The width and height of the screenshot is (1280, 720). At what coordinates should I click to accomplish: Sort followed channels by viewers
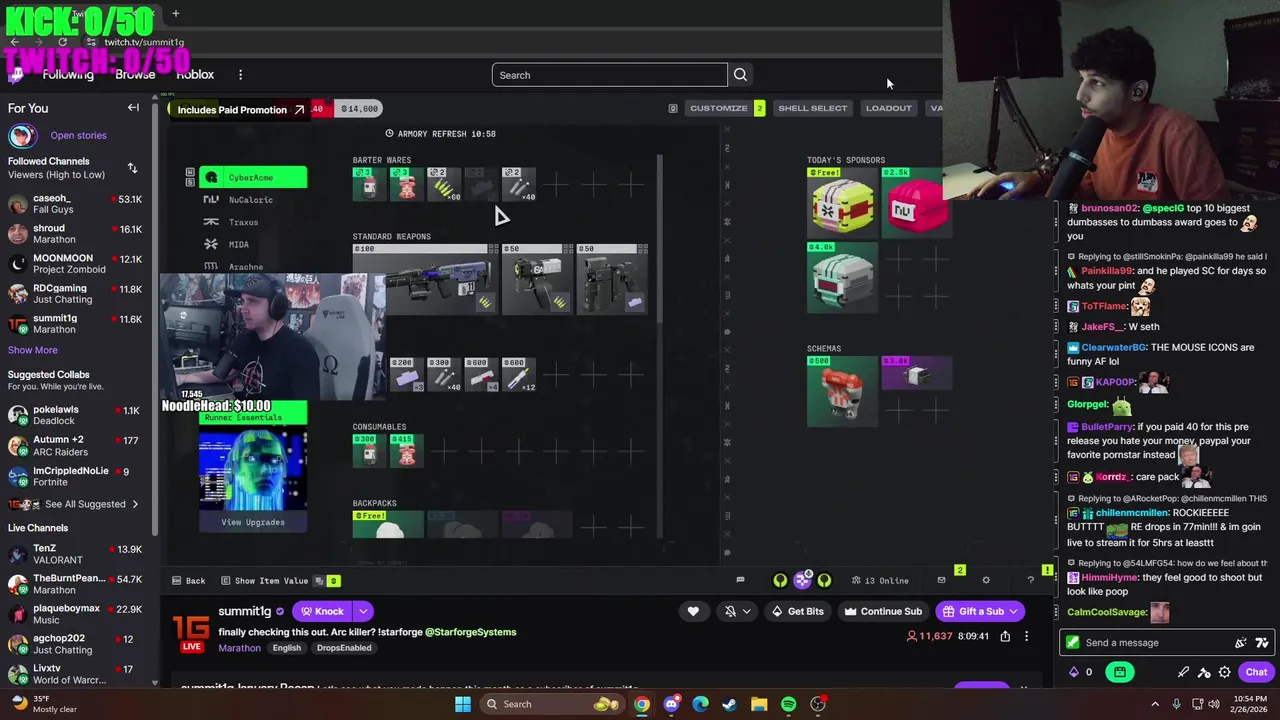(132, 168)
